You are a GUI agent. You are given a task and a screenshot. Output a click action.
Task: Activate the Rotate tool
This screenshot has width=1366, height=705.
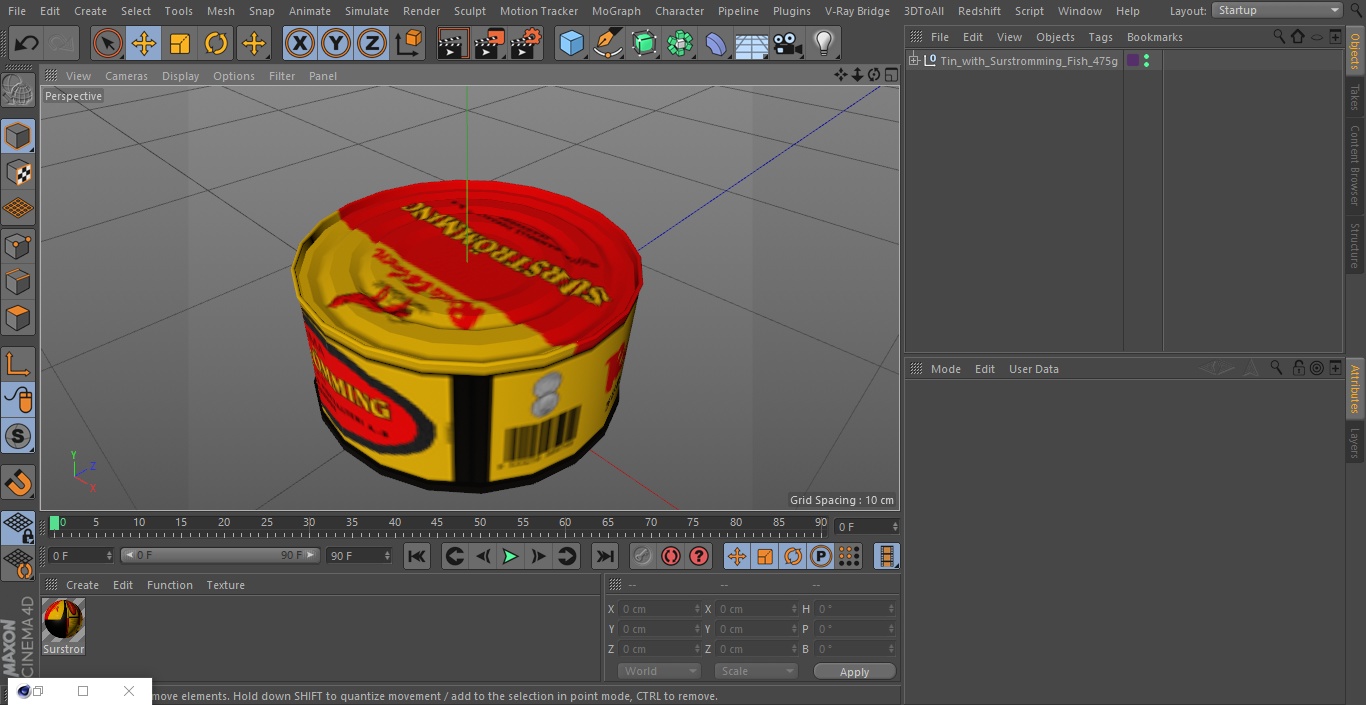tap(216, 43)
